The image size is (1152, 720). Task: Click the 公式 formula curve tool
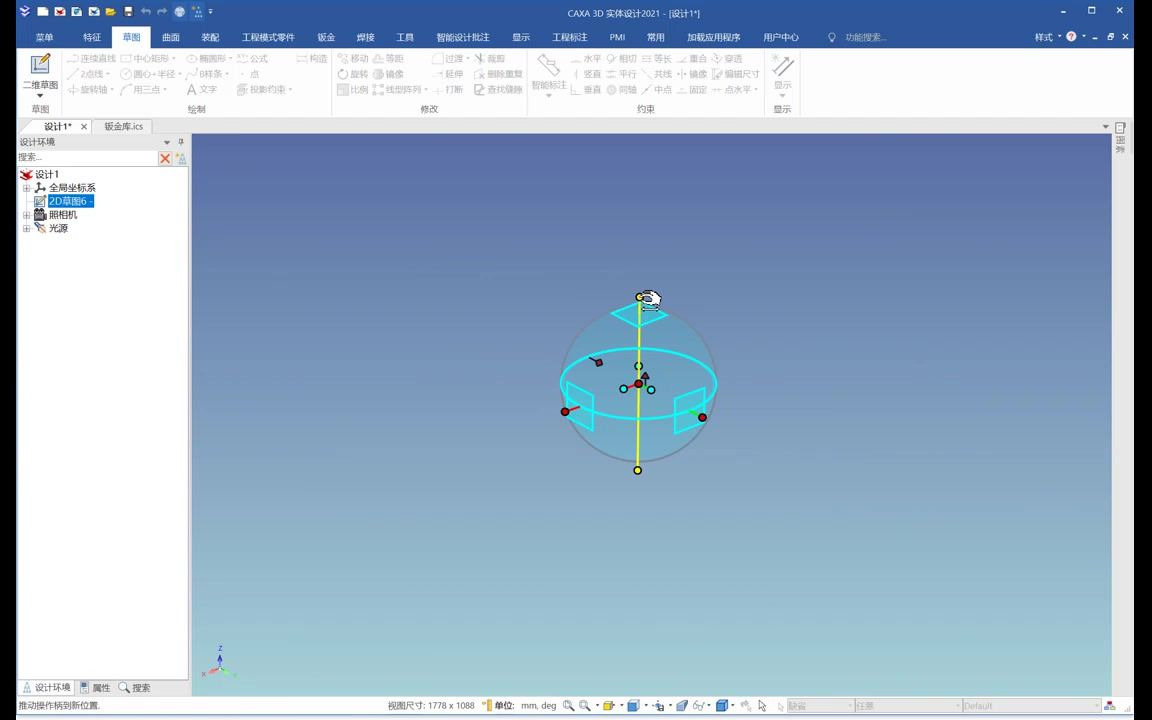[252, 58]
